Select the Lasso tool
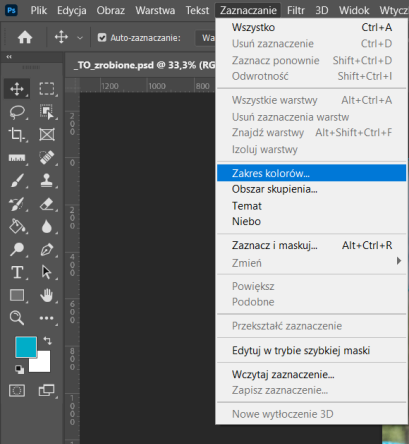Viewport: 409px width, 444px height. [17, 112]
